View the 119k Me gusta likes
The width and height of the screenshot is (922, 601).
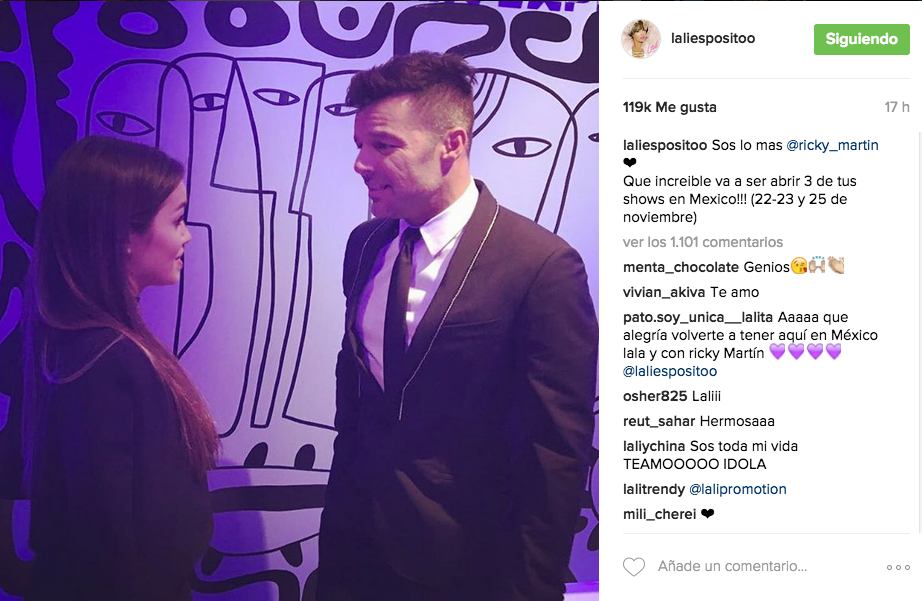coord(670,108)
